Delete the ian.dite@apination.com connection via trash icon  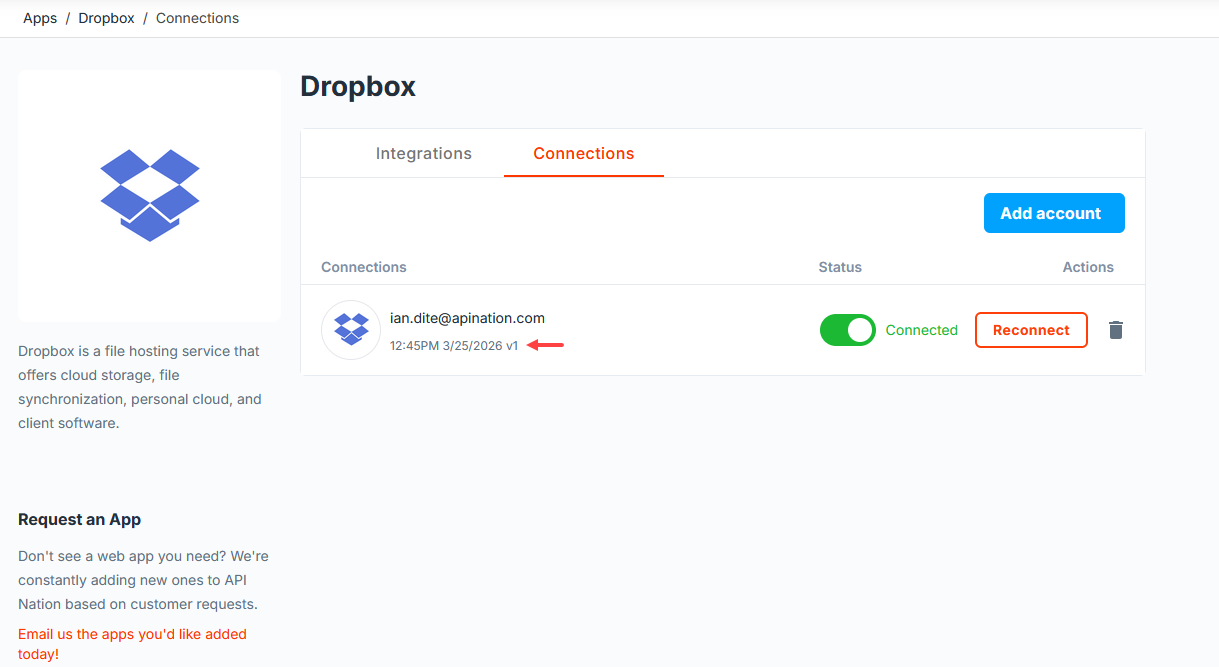[1116, 330]
